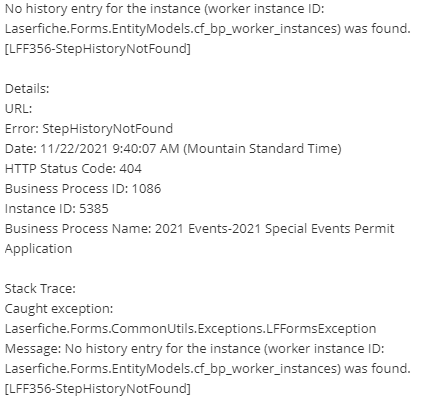Click the 'URL:' label line
Image resolution: width=444 pixels, height=404 pixels.
(18, 109)
